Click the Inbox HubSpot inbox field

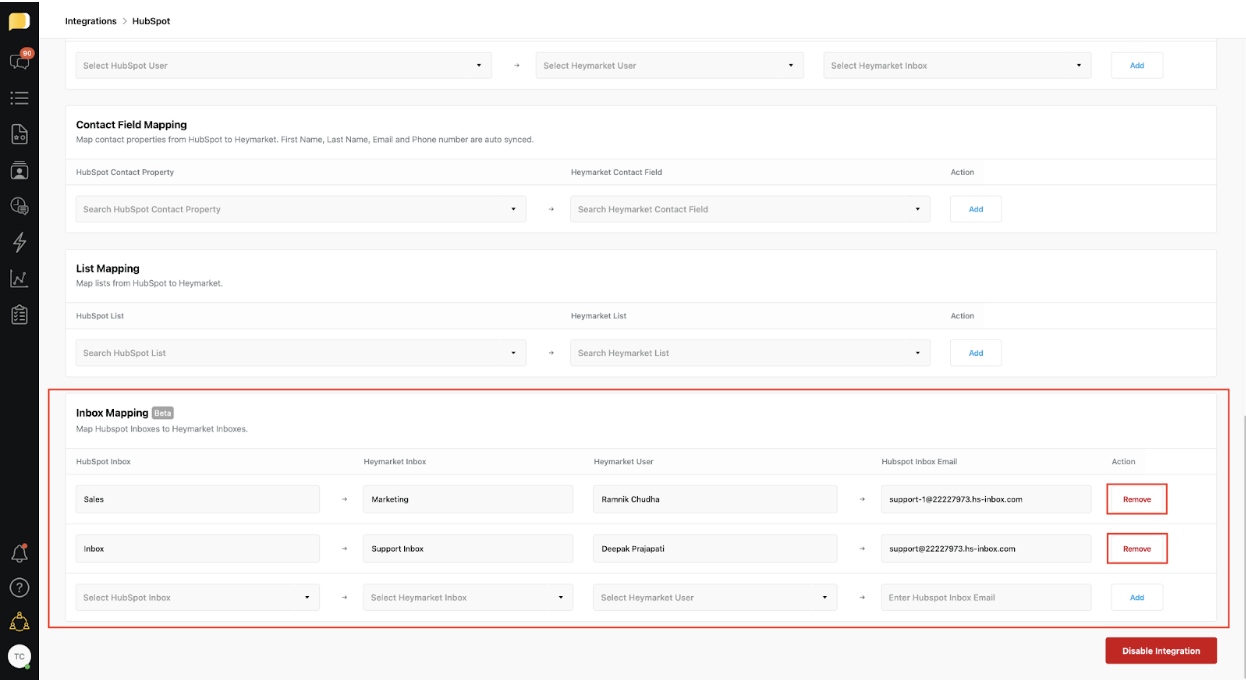coord(198,549)
